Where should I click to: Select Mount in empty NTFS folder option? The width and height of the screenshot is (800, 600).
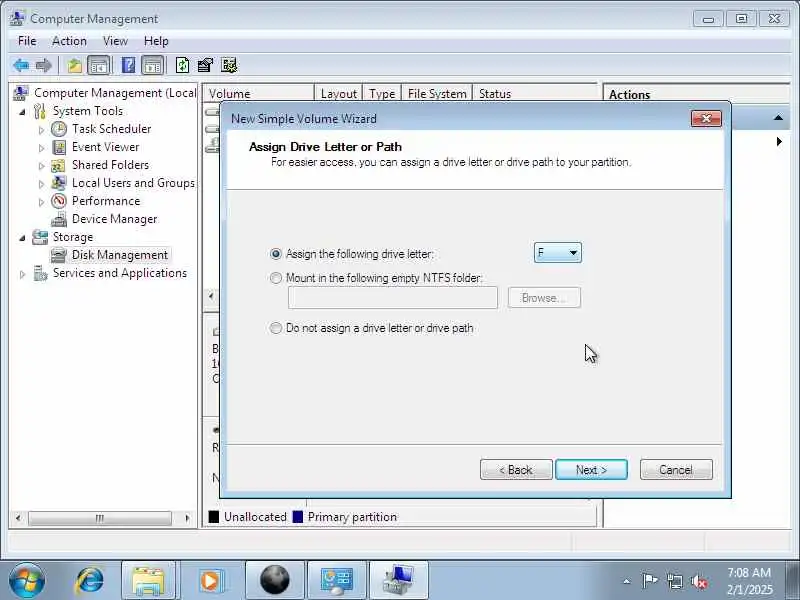click(x=276, y=278)
